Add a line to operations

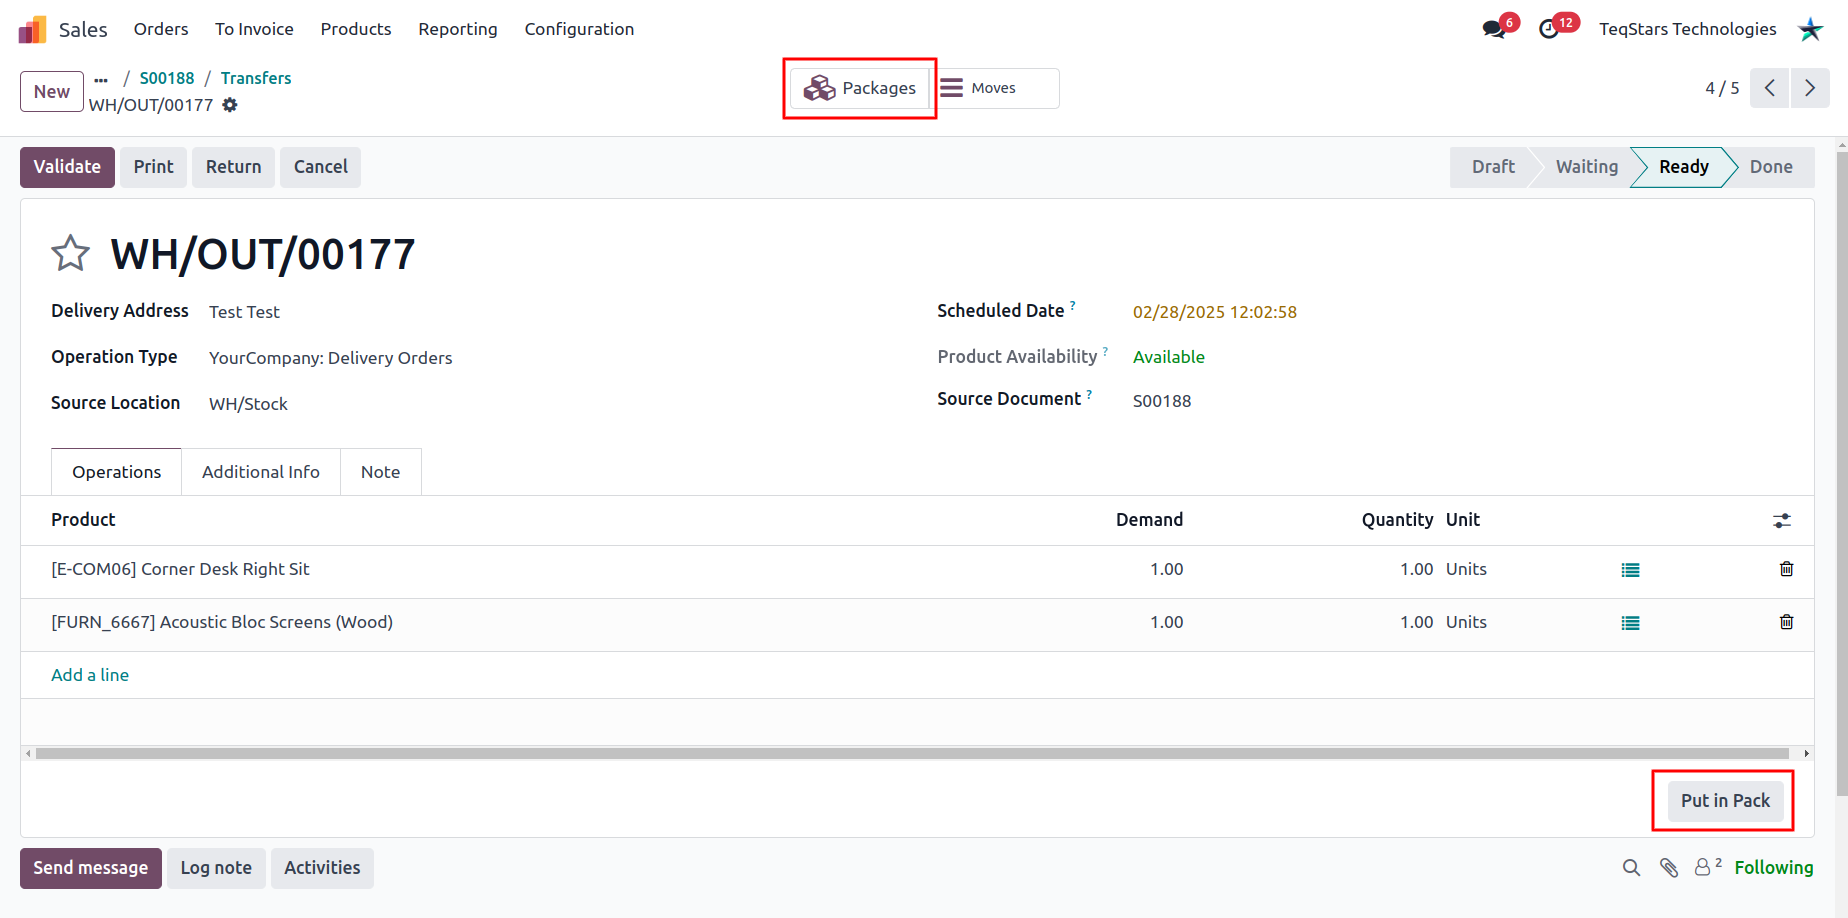point(90,675)
